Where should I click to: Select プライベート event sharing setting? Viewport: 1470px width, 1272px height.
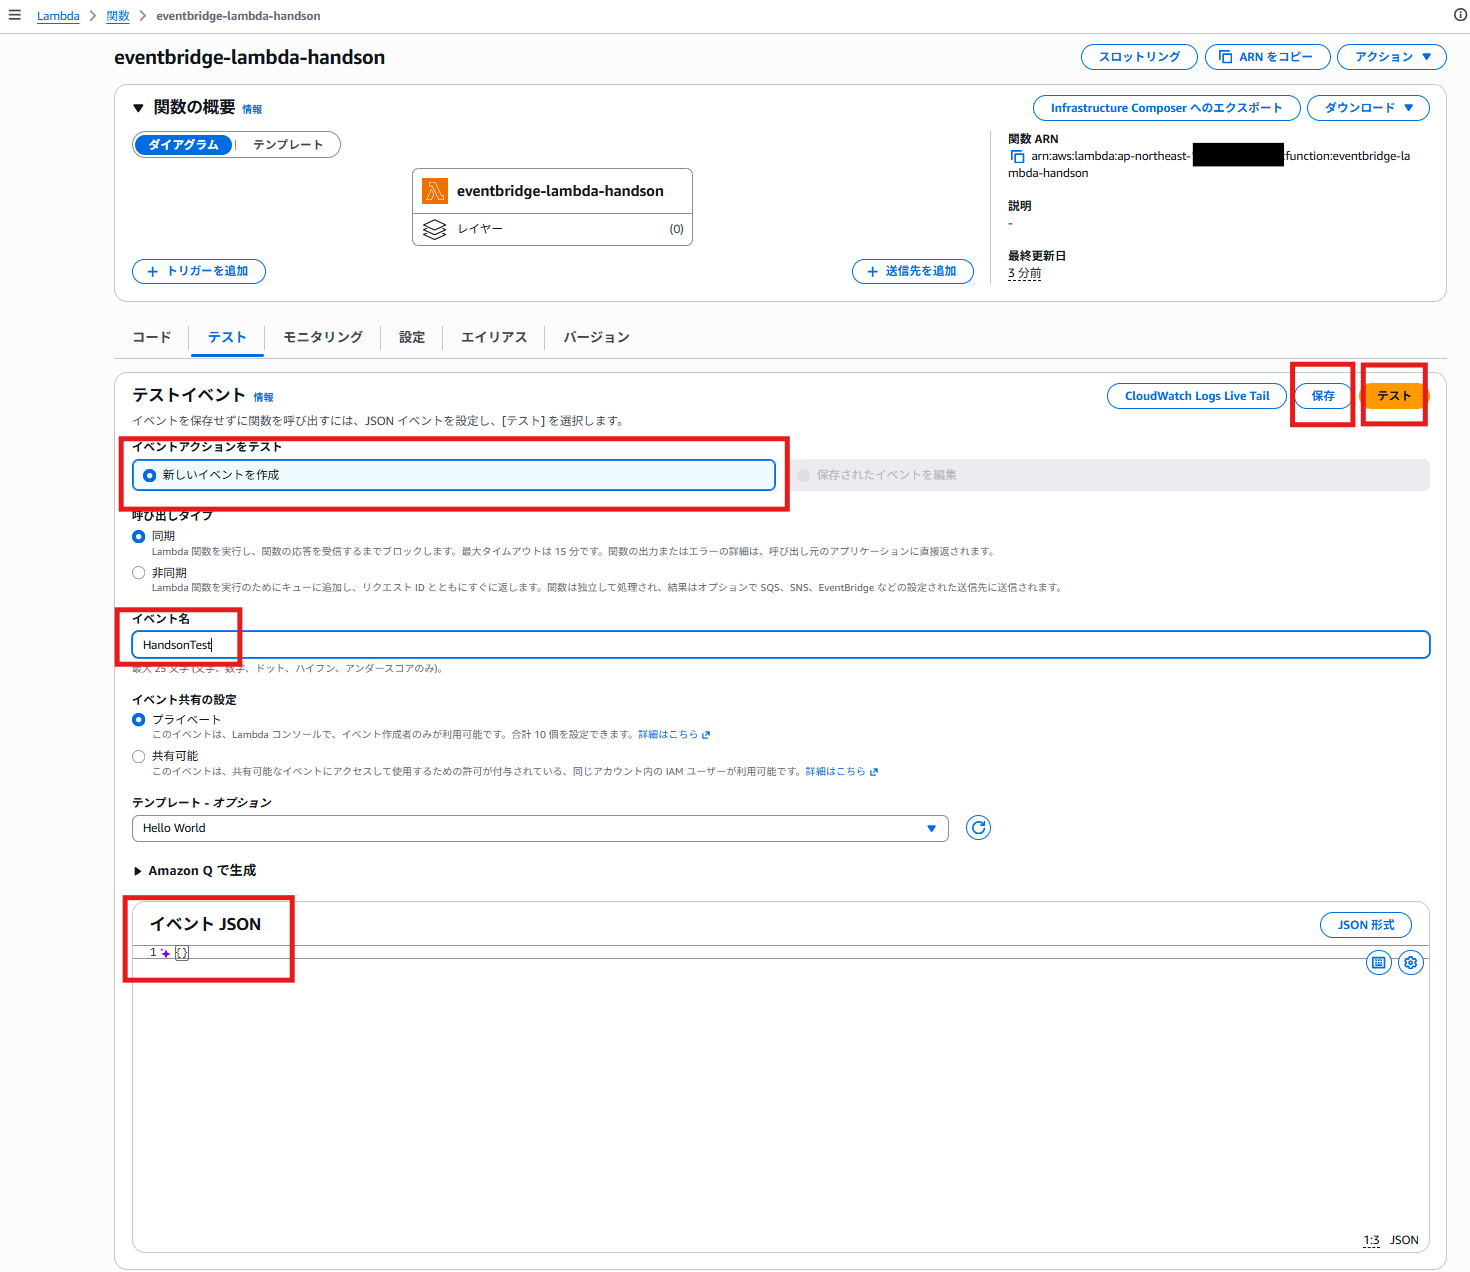click(139, 720)
